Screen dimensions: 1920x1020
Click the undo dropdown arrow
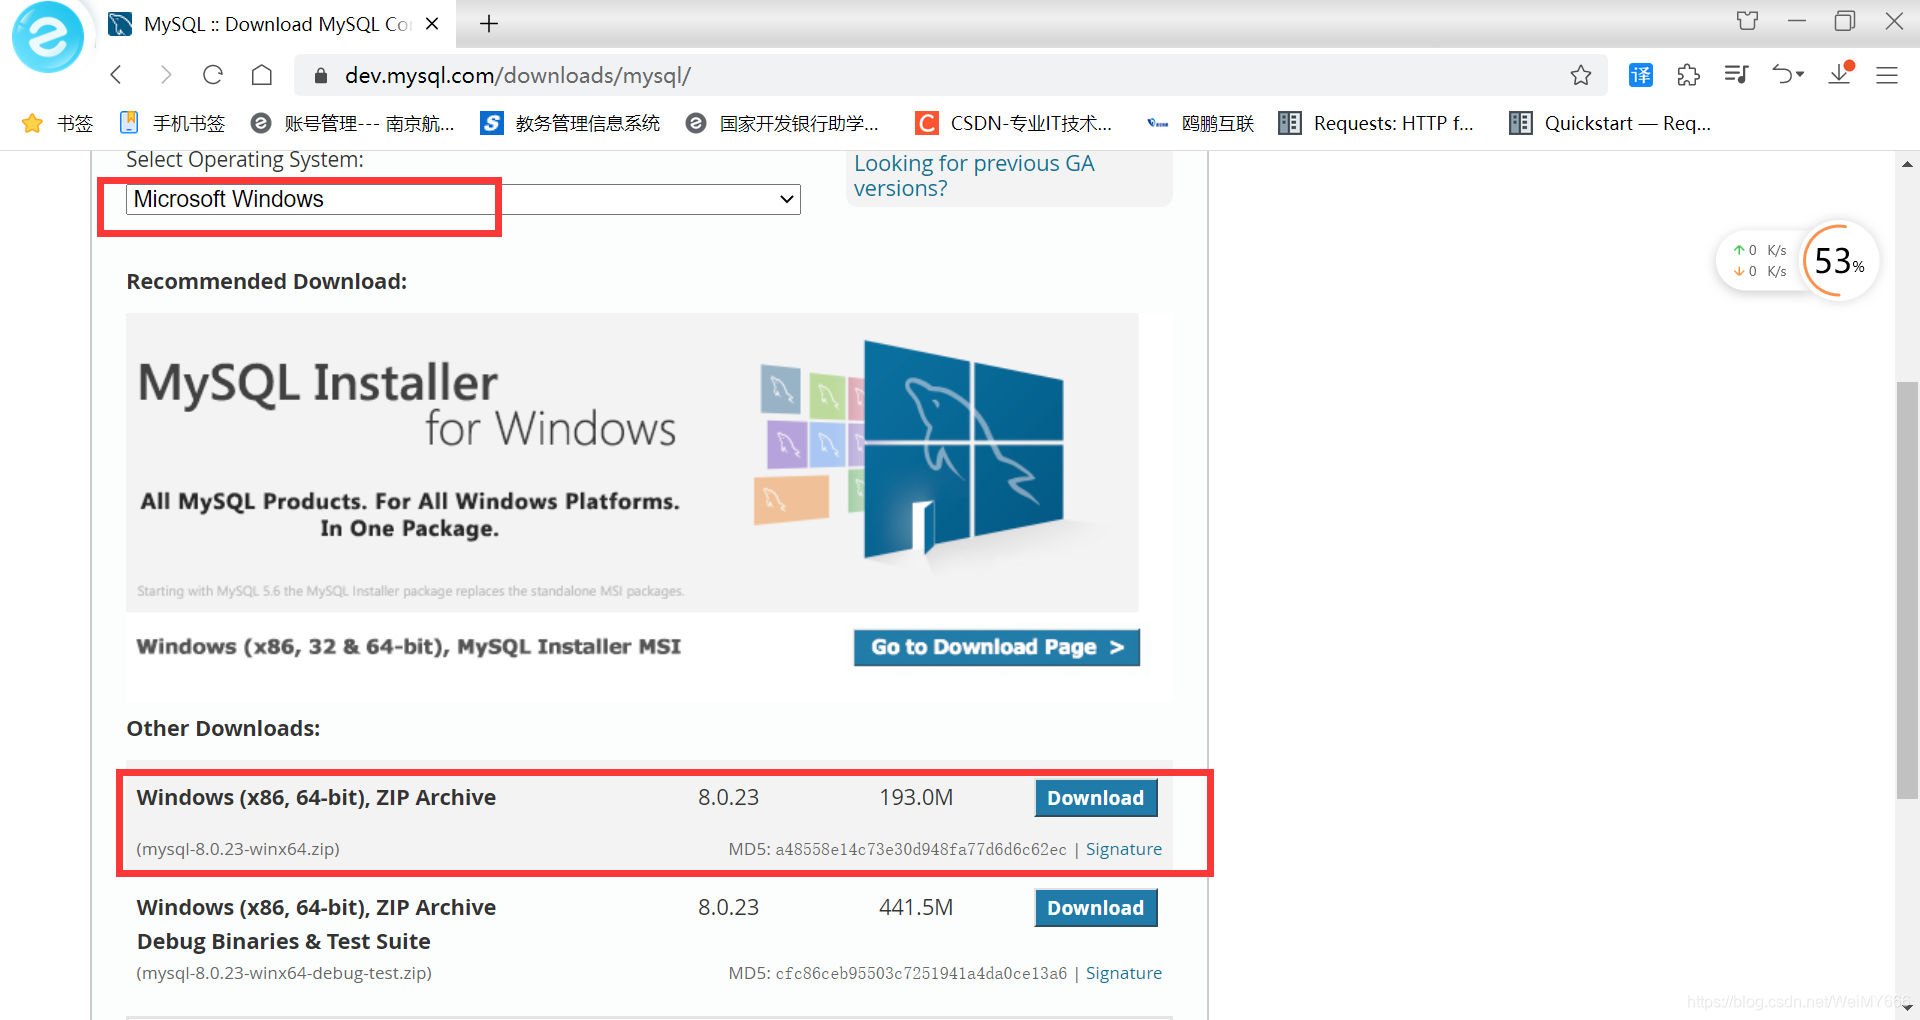(1800, 75)
